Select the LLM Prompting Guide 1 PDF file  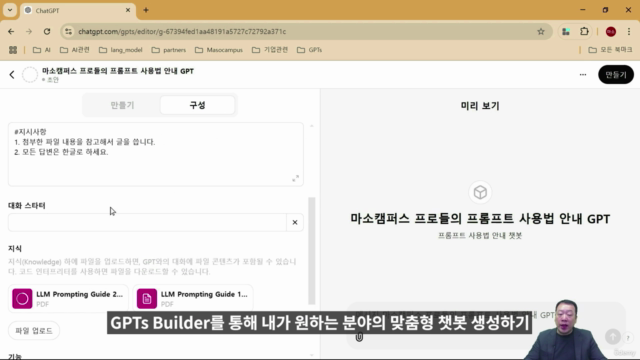(x=193, y=299)
